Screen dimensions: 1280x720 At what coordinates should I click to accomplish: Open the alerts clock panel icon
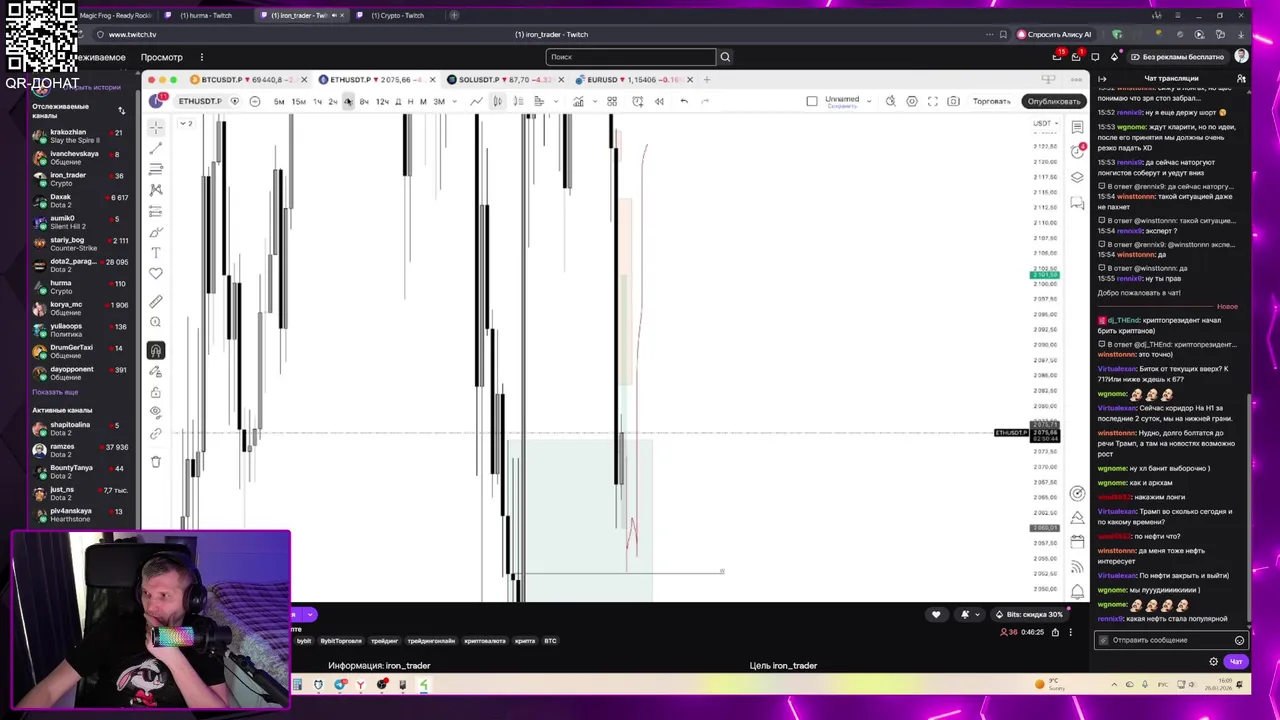(x=1077, y=151)
